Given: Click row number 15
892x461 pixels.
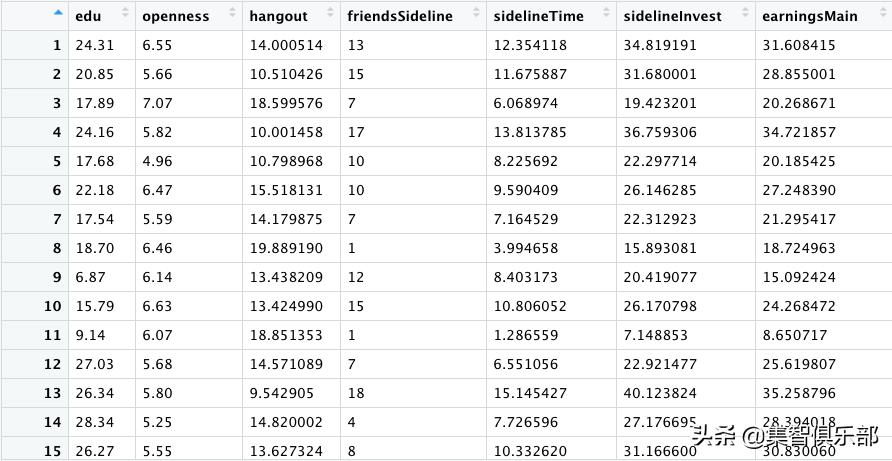Looking at the screenshot, I should coord(52,451).
